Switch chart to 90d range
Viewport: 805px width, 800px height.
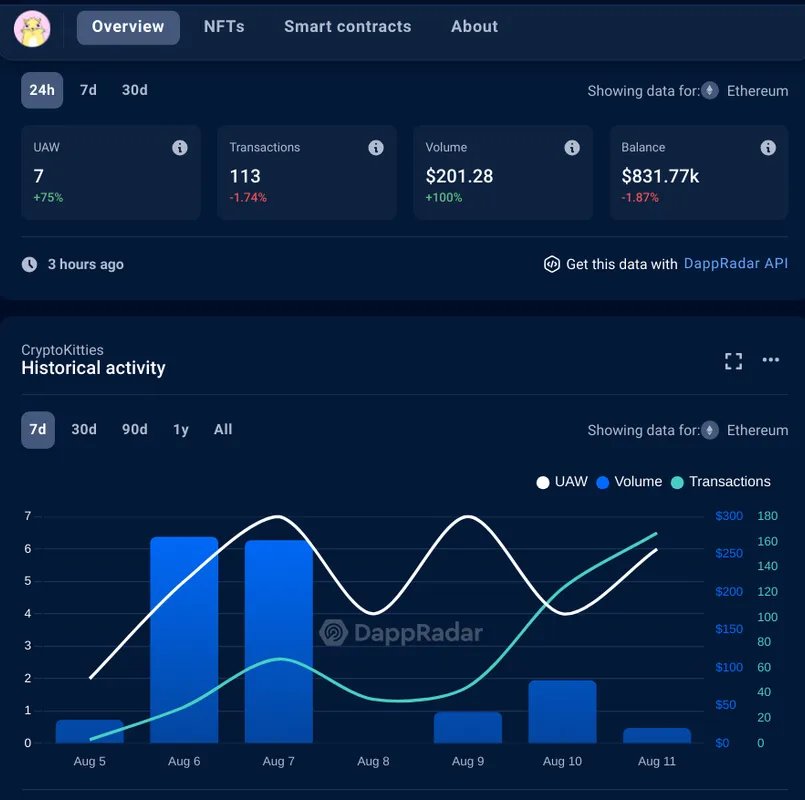pyautogui.click(x=135, y=430)
